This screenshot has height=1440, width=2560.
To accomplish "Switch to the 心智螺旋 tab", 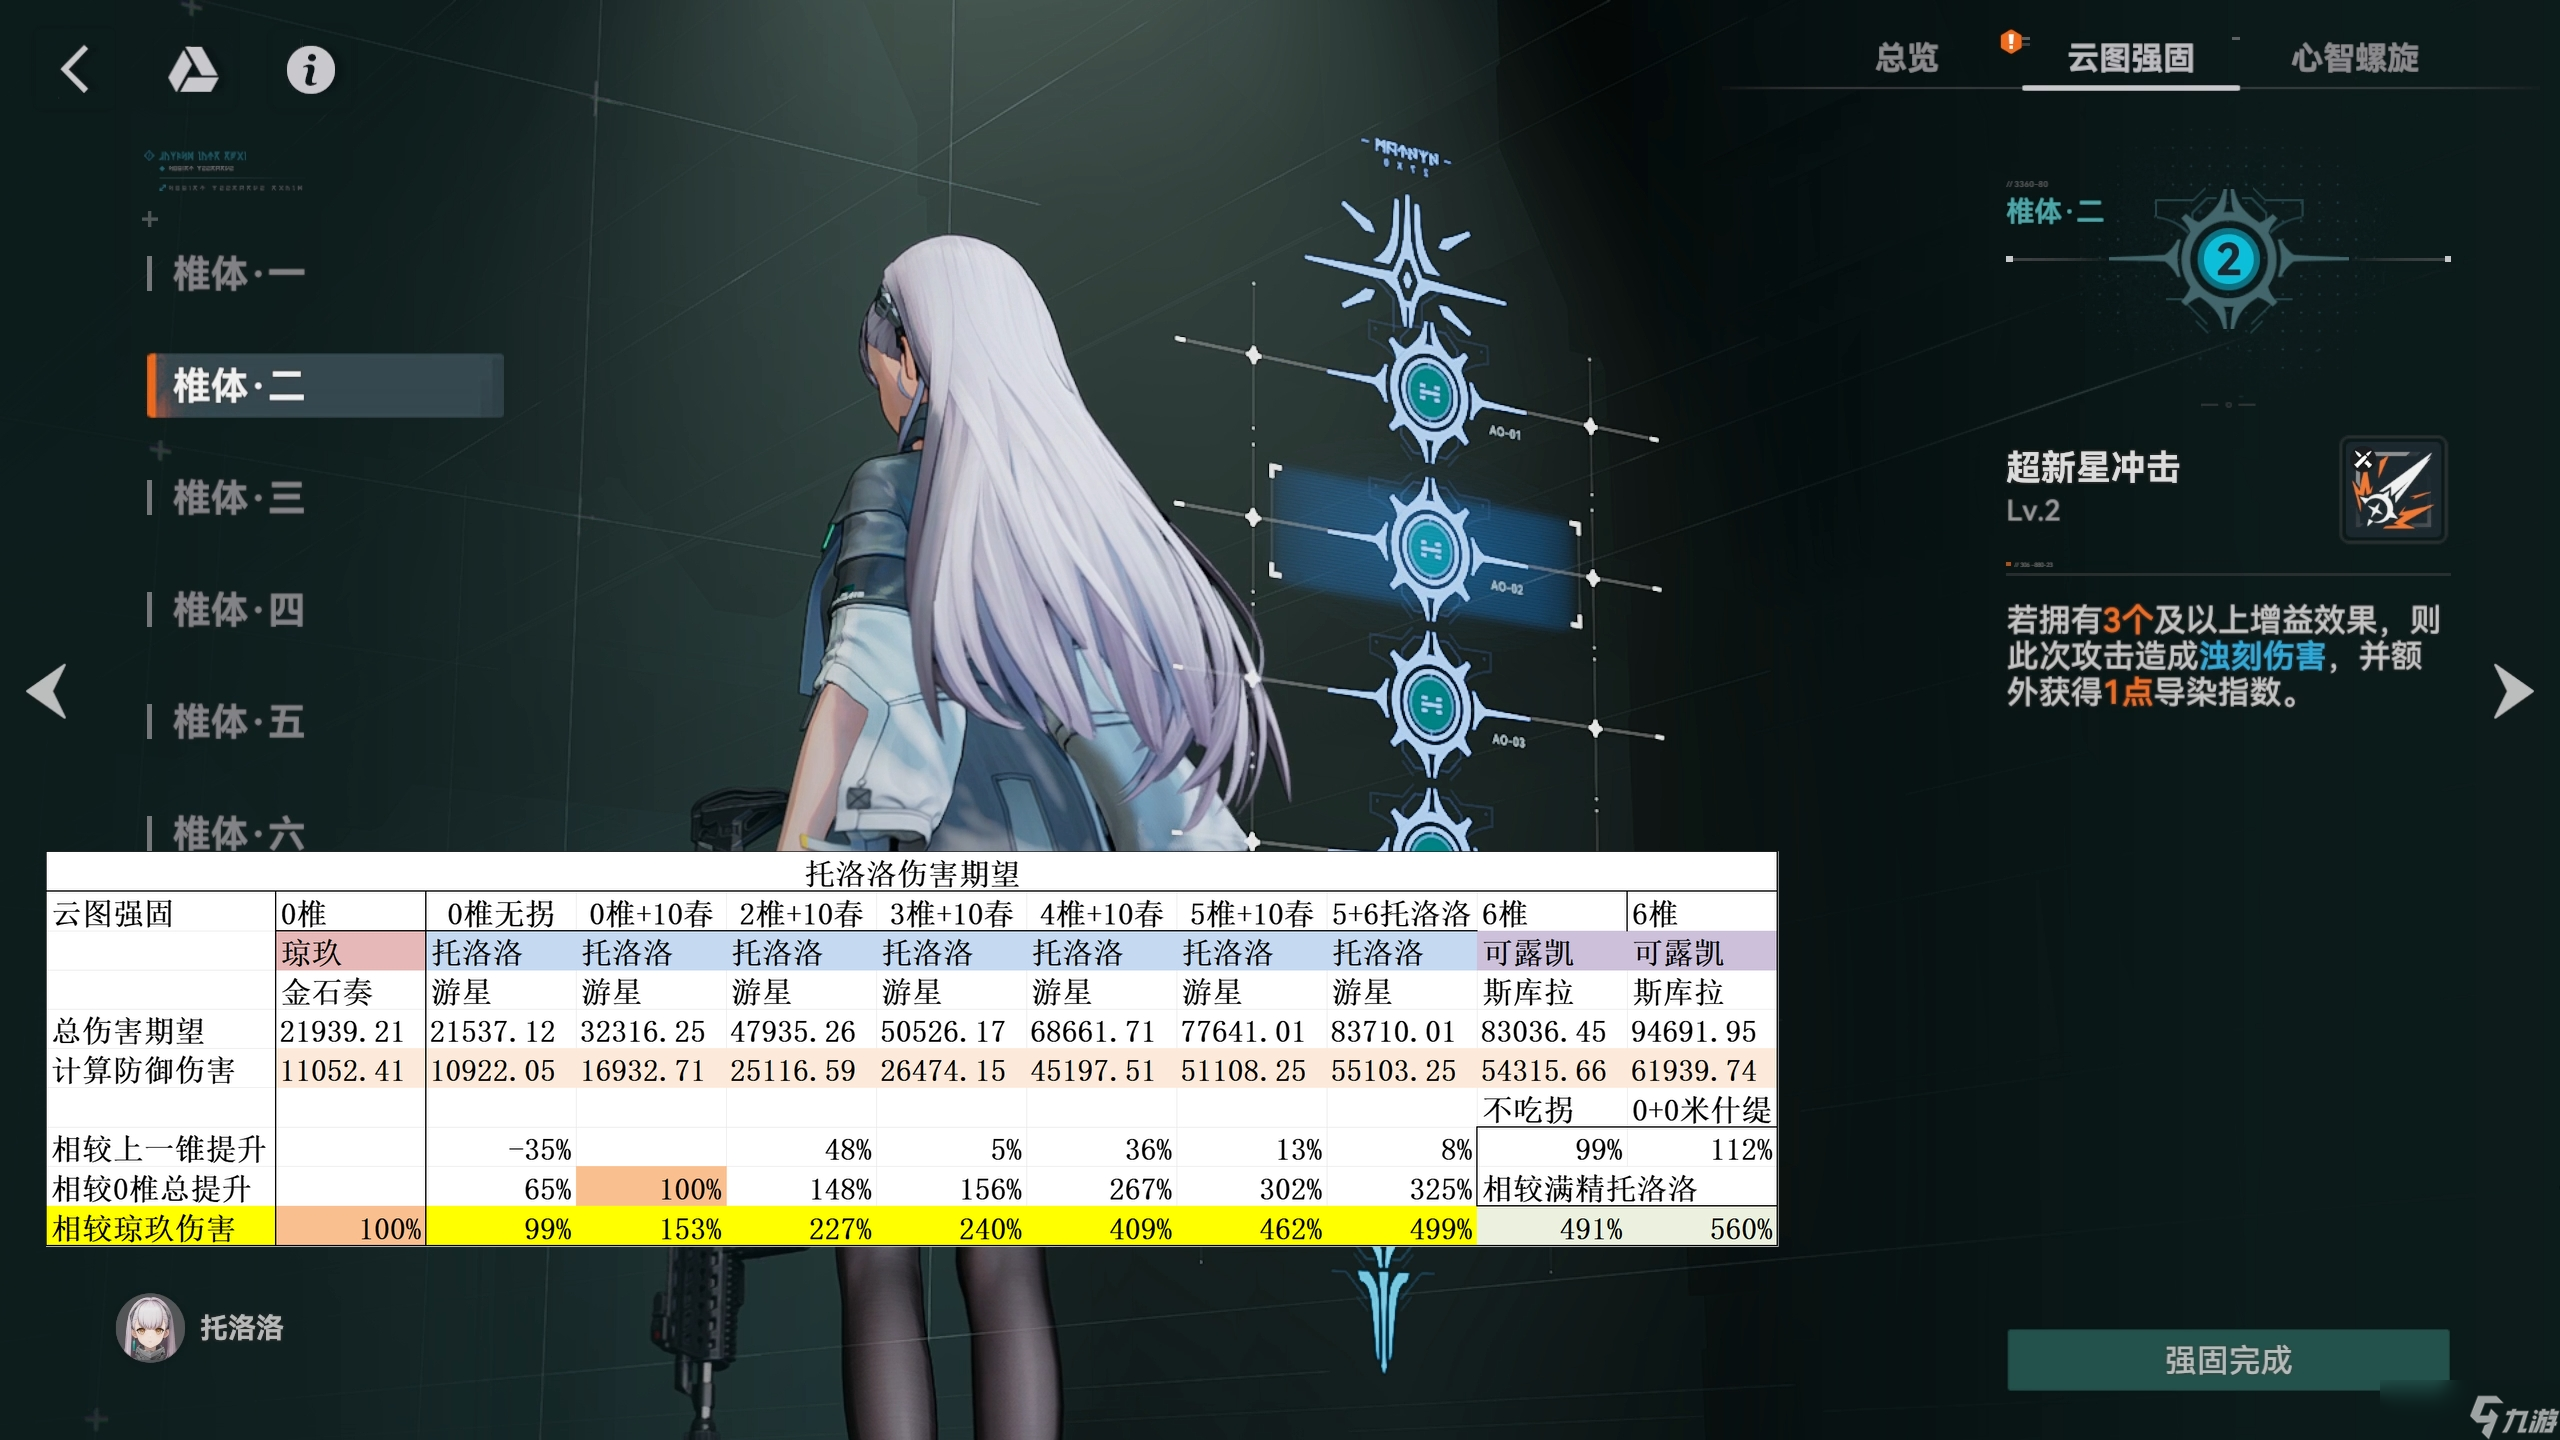I will click(x=2355, y=58).
